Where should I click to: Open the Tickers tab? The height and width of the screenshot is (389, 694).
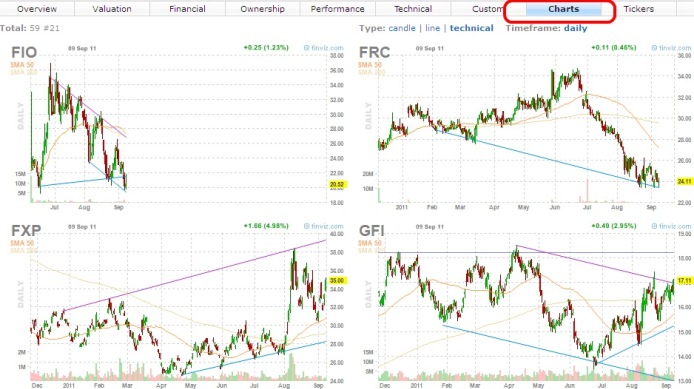(x=639, y=9)
